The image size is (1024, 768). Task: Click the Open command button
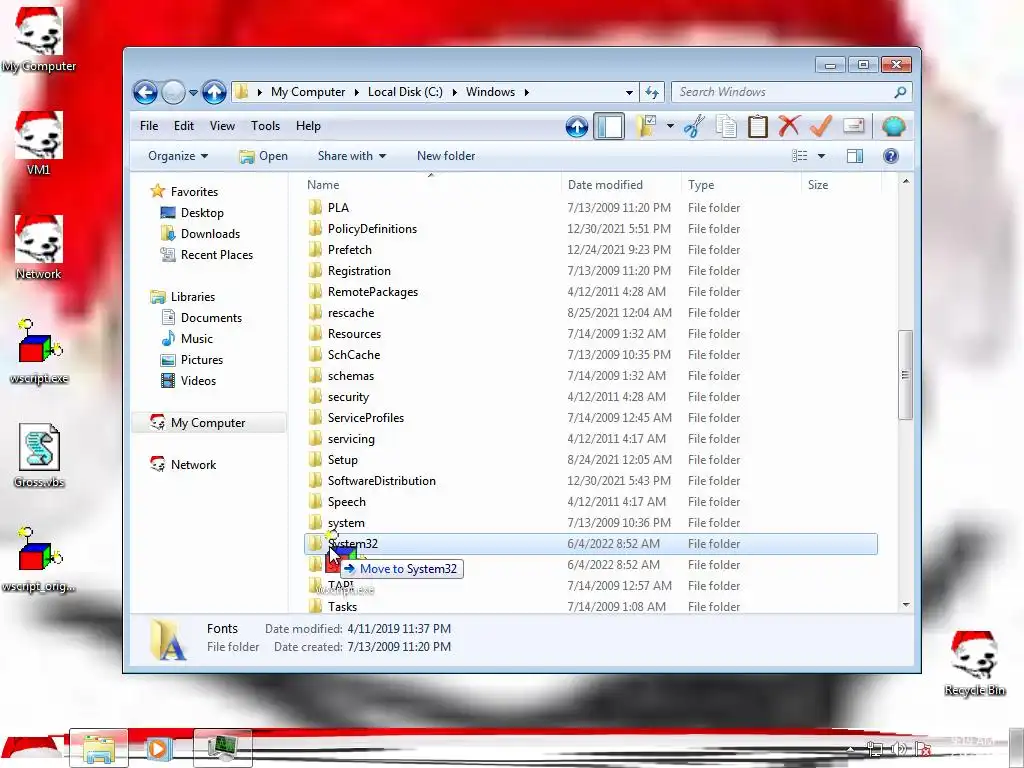pos(263,156)
